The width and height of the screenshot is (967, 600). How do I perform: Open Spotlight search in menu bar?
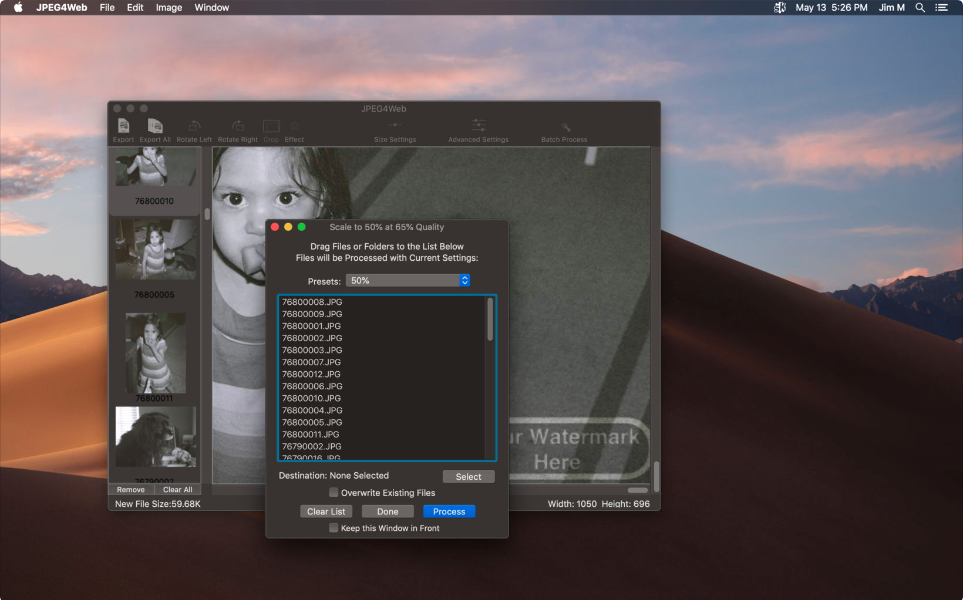[x=920, y=7]
